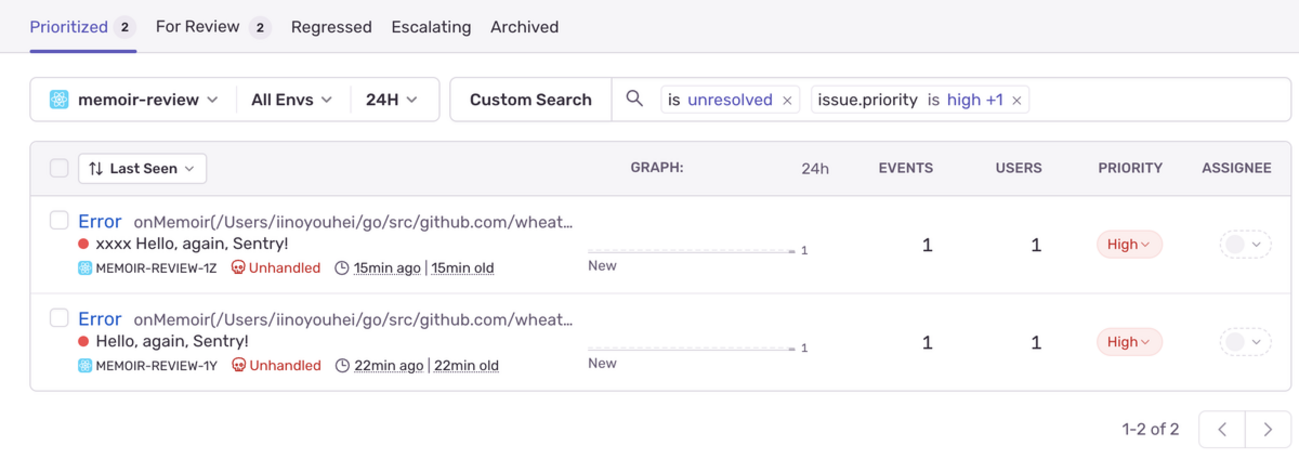Screen dimensions: 1299x472
Task: Click the clock icon beside 22min ago
Action: (x=342, y=366)
